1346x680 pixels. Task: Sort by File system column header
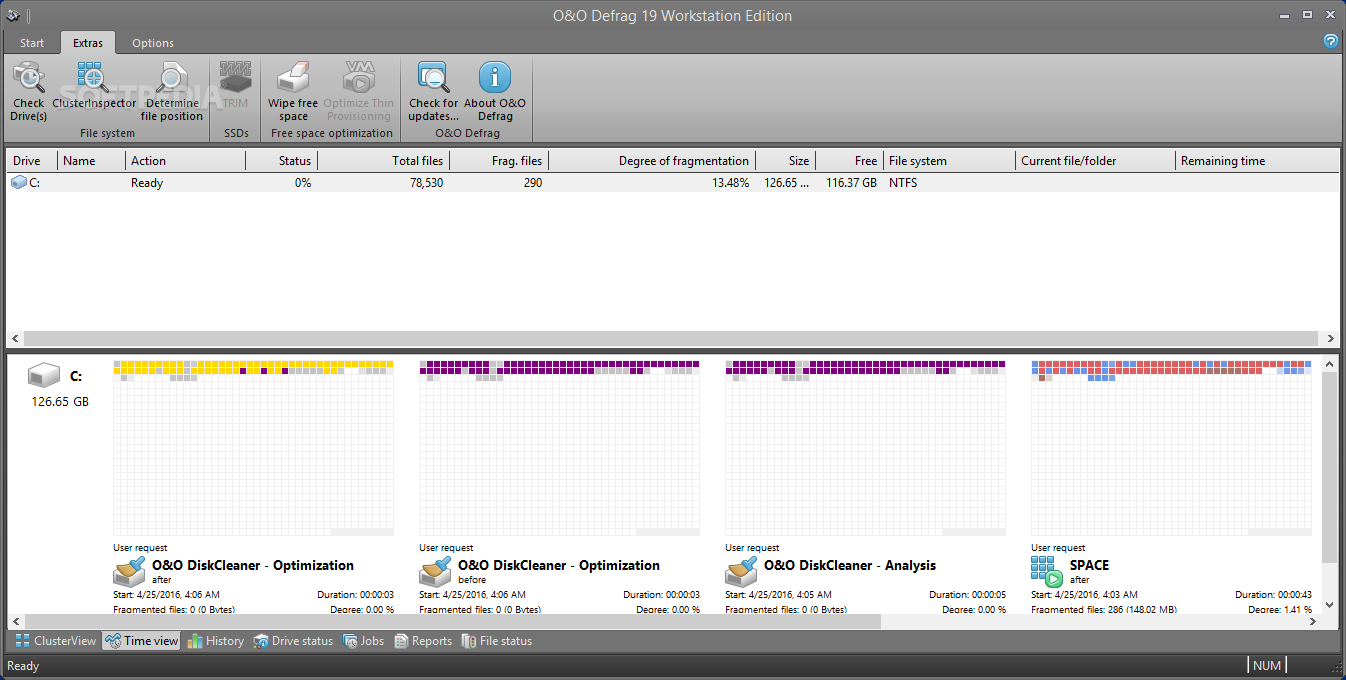pos(950,160)
